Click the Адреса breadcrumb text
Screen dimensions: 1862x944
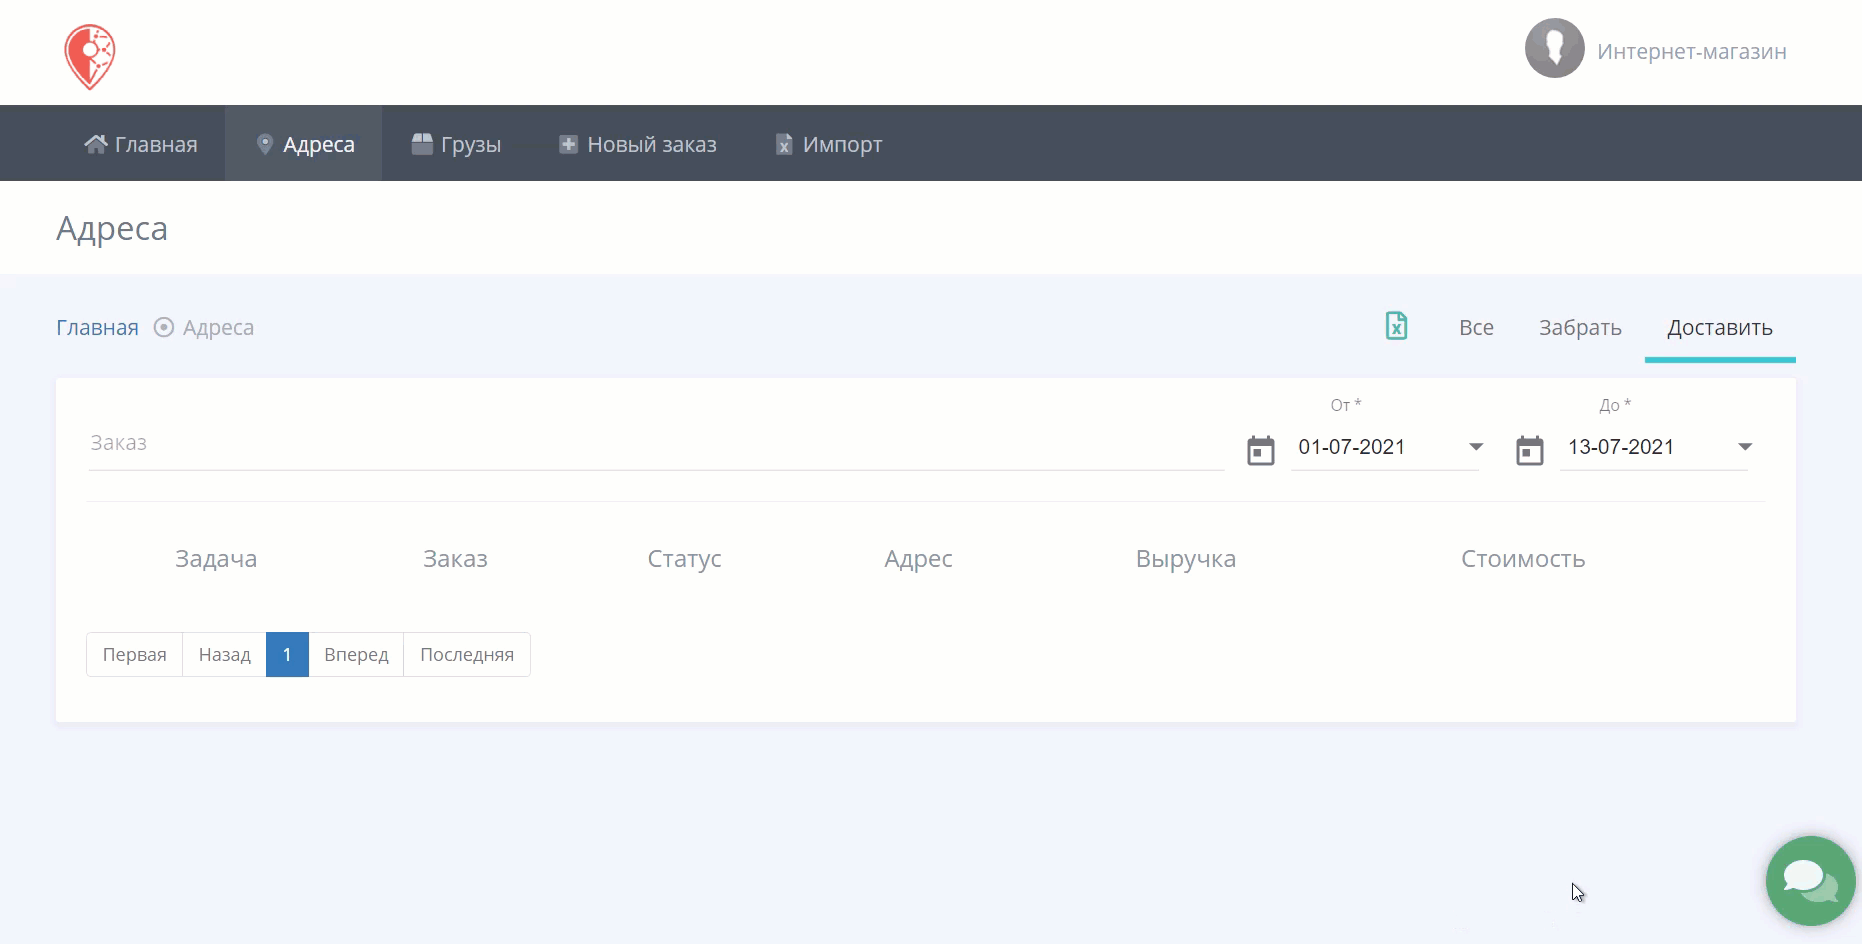218,327
